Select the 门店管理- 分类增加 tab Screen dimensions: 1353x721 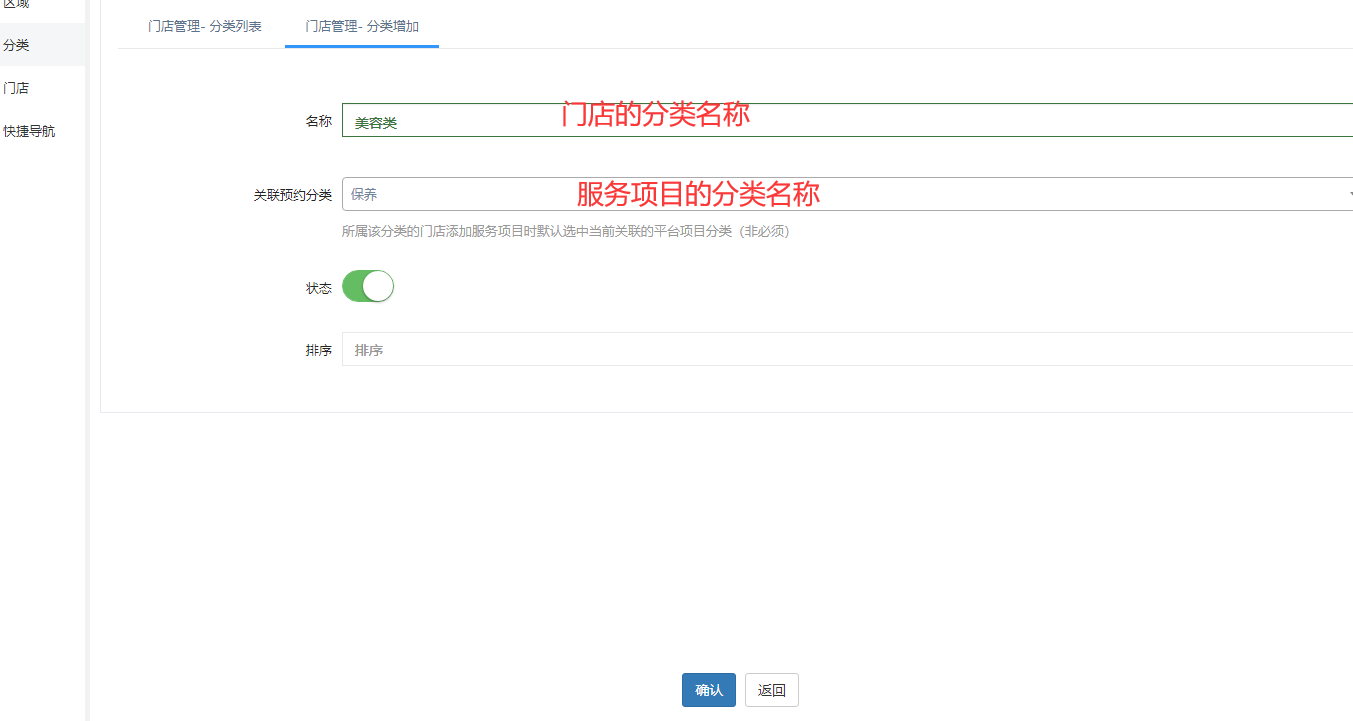[361, 26]
